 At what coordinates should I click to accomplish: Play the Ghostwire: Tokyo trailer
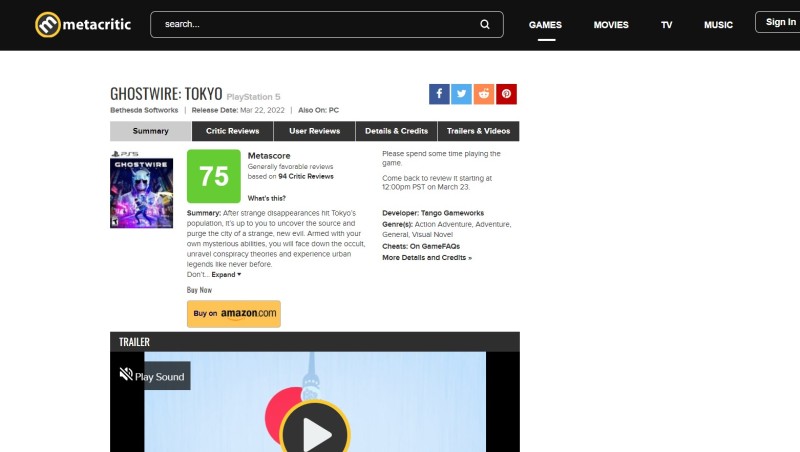[315, 433]
